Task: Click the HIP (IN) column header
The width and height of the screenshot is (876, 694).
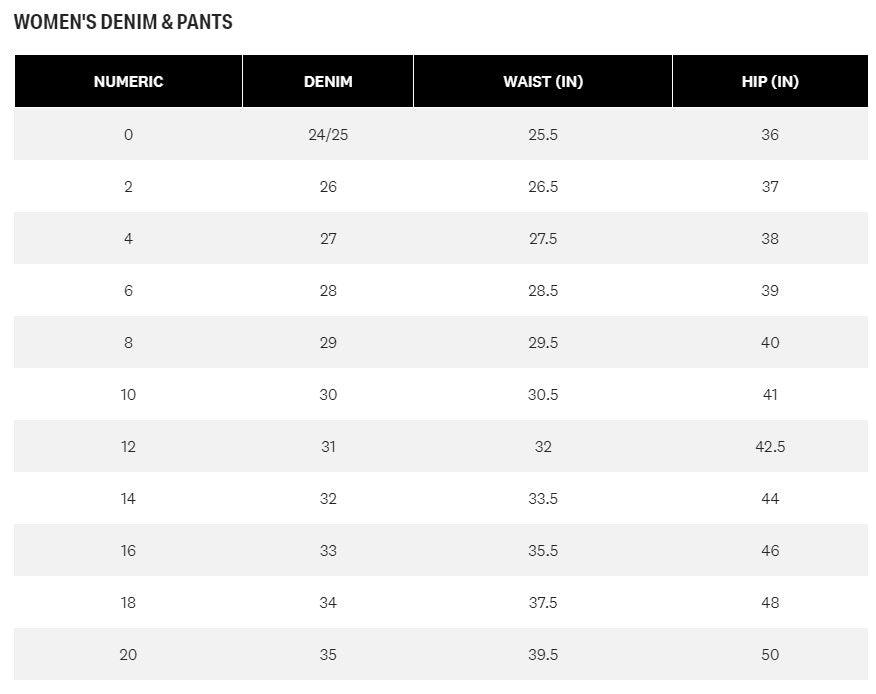Action: 770,82
